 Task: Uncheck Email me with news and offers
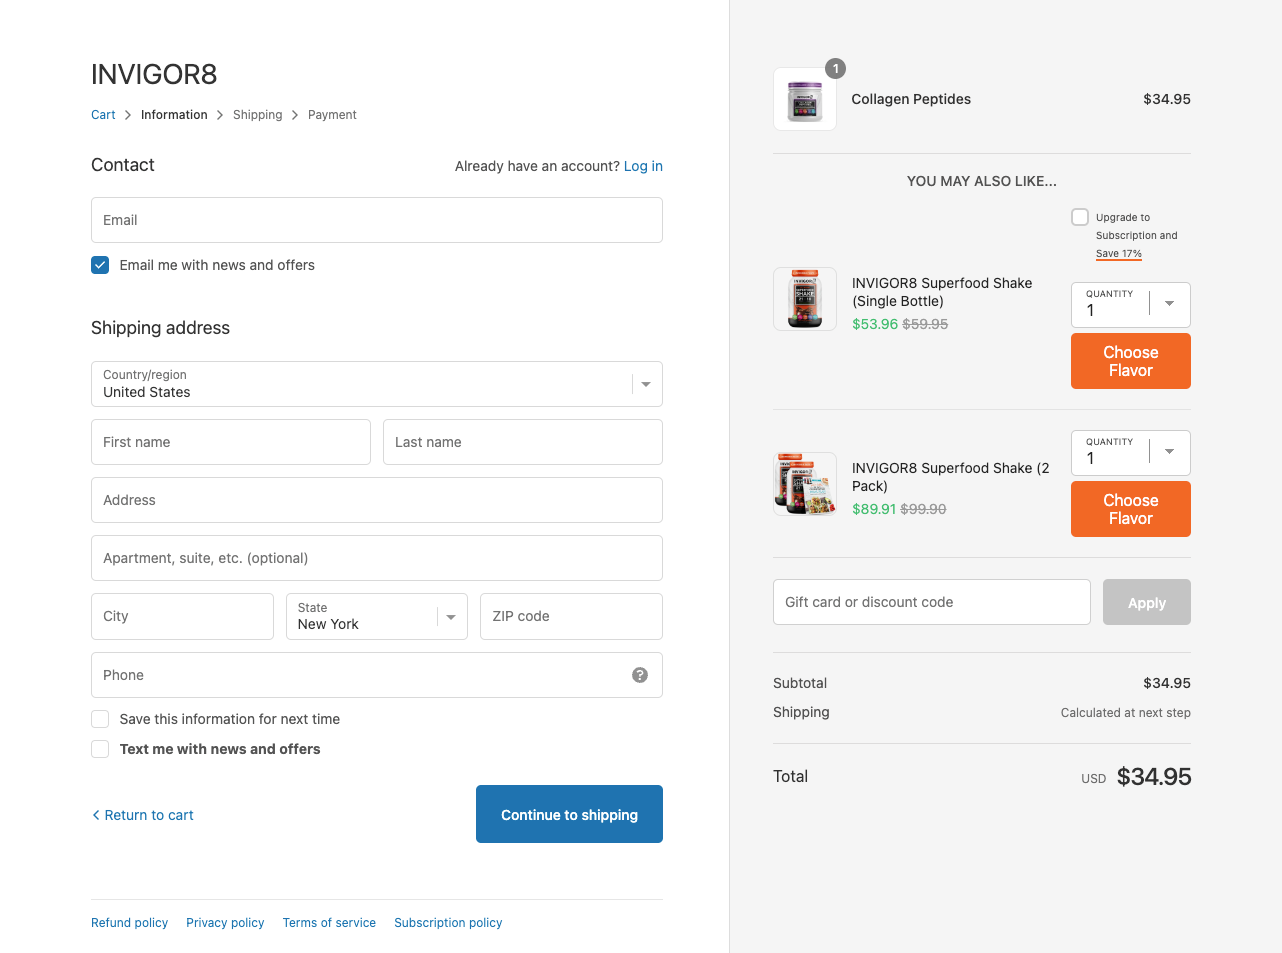100,265
